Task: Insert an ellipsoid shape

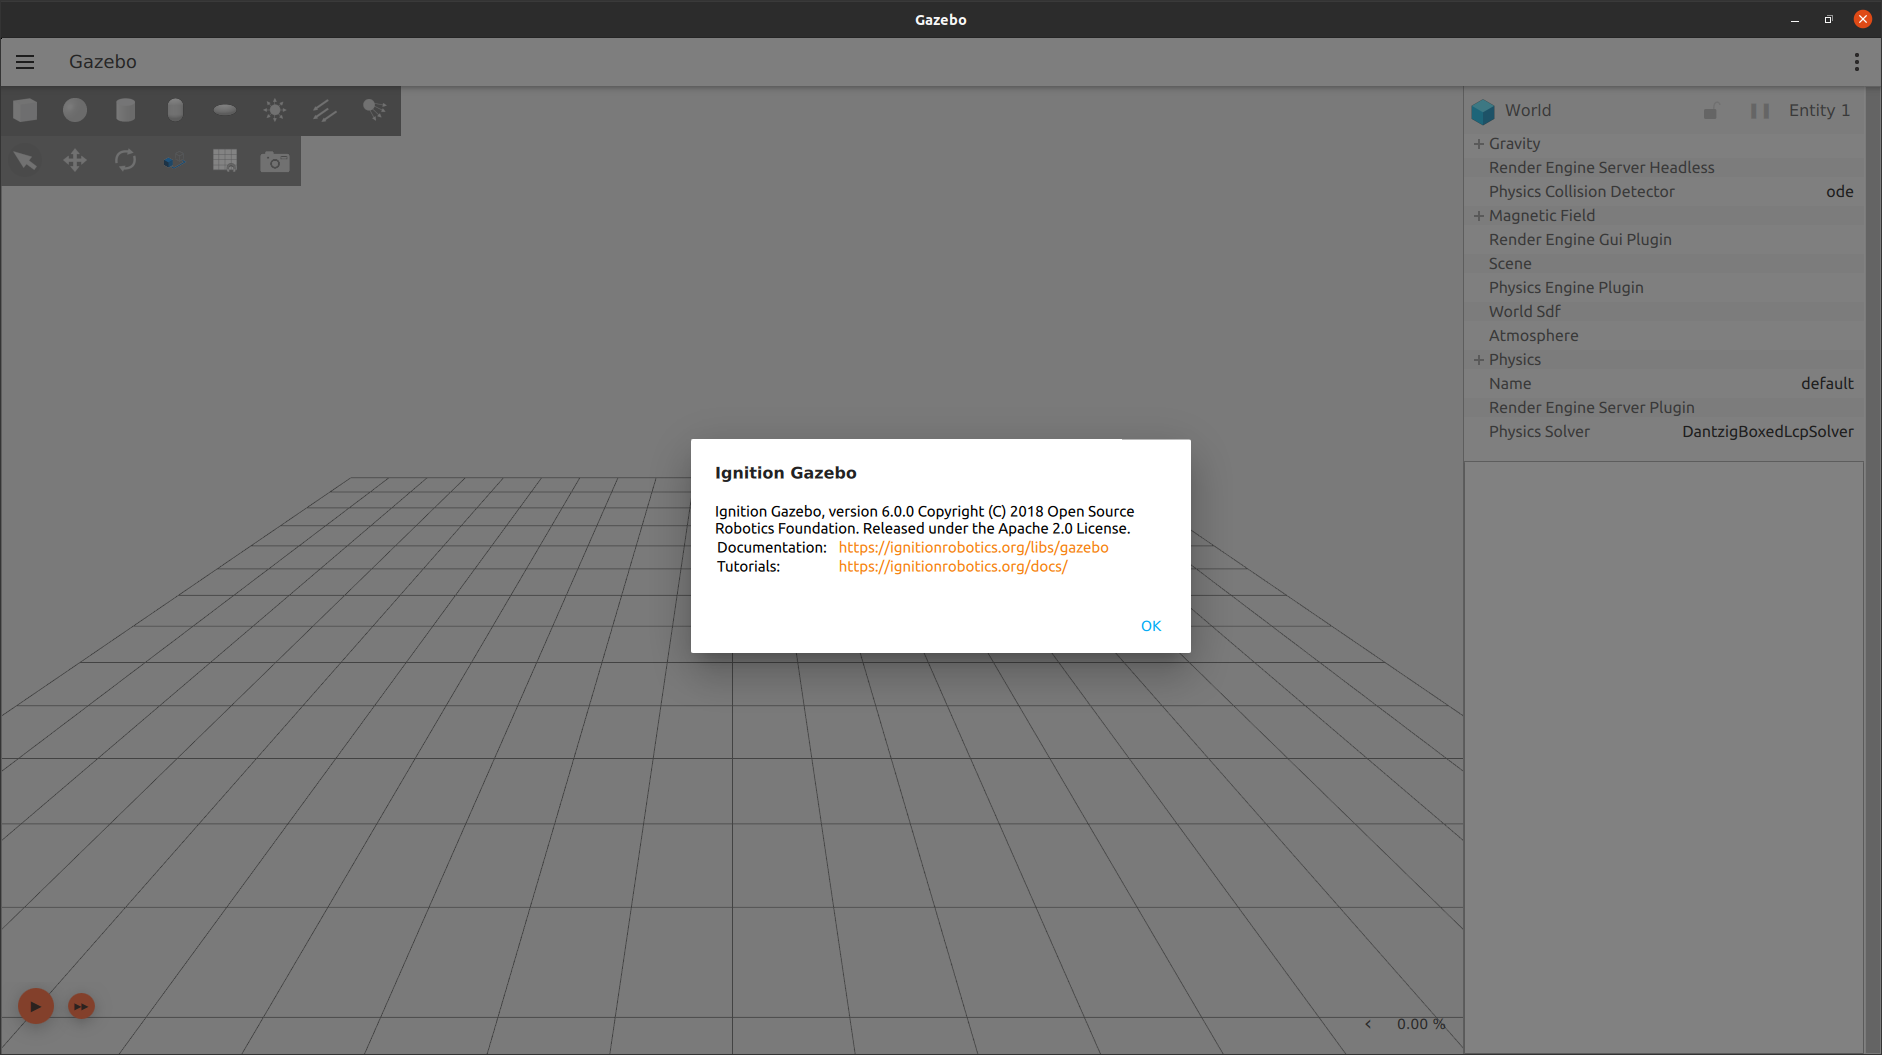Action: coord(225,110)
